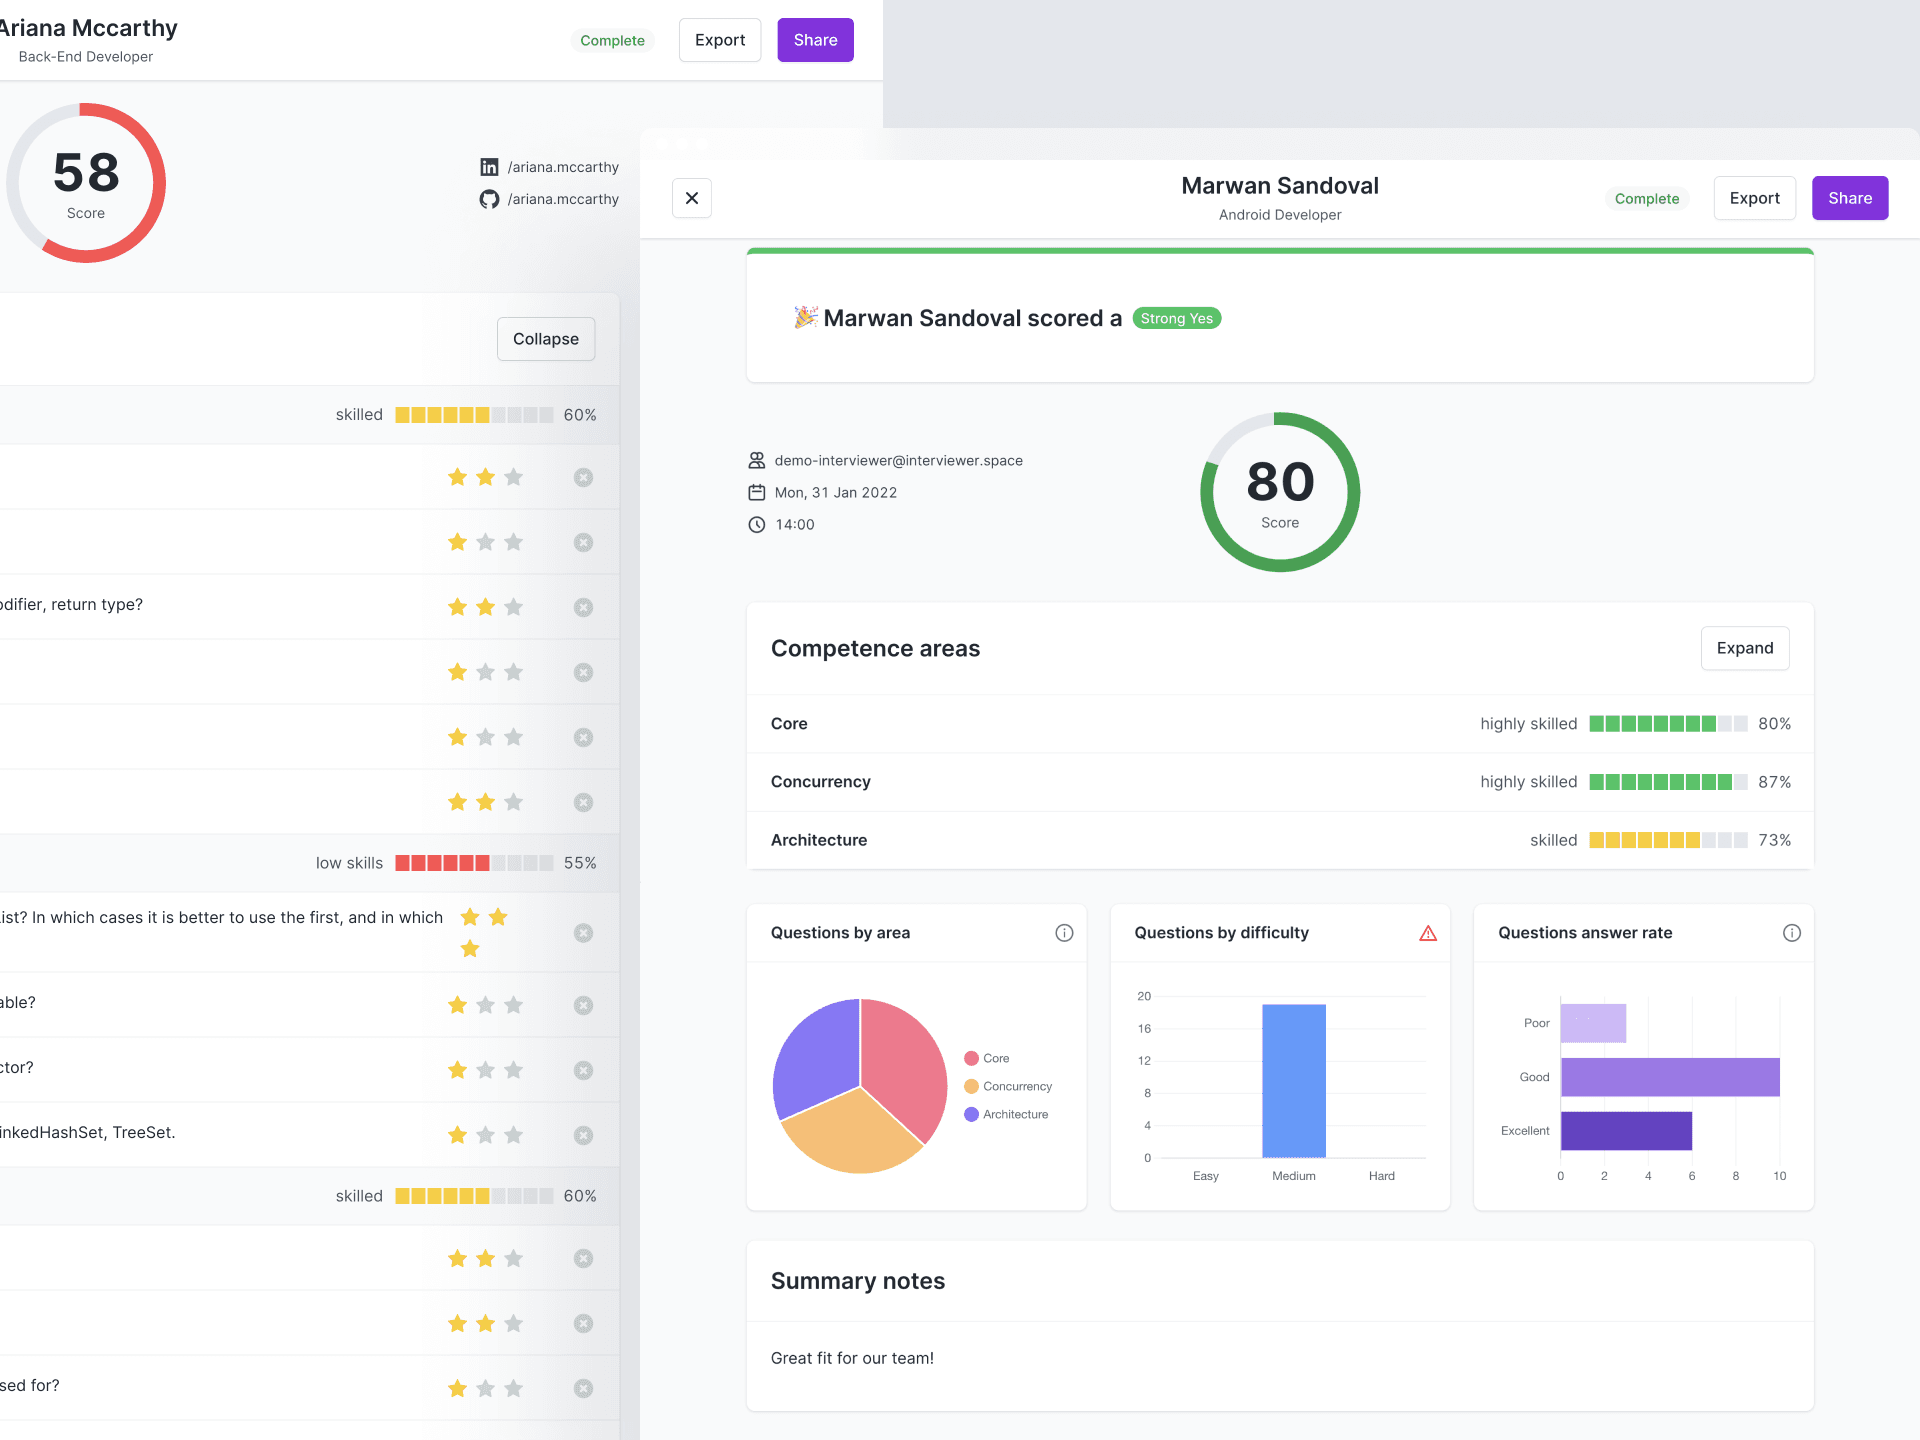Expand the Competence areas section
Image resolution: width=1920 pixels, height=1440 pixels.
click(x=1744, y=648)
